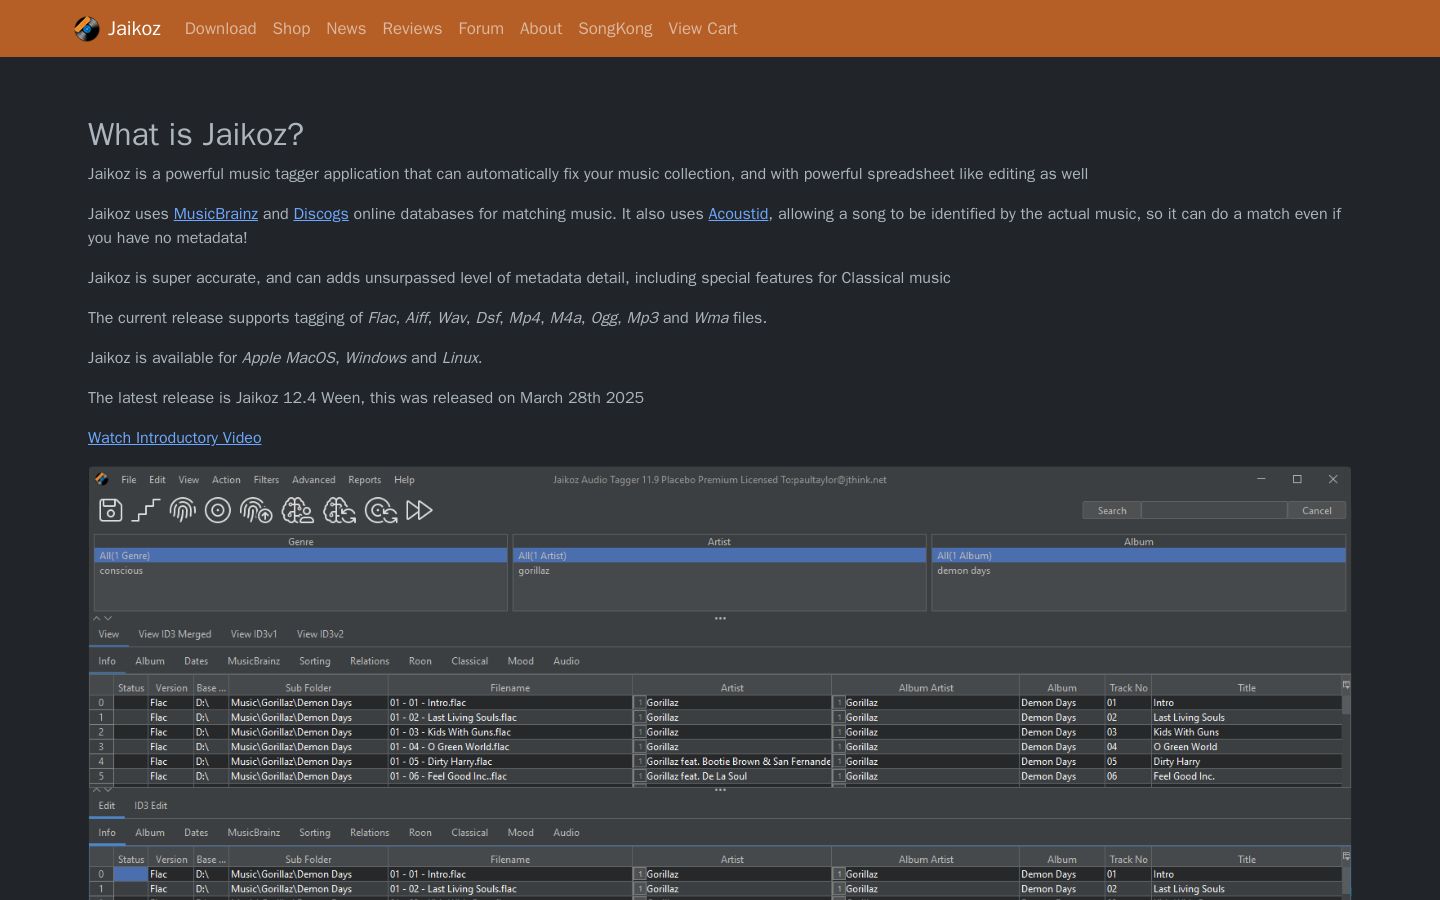This screenshot has height=900, width=1440.
Task: Click the fast-forward double arrow toolbar icon
Action: coord(420,511)
